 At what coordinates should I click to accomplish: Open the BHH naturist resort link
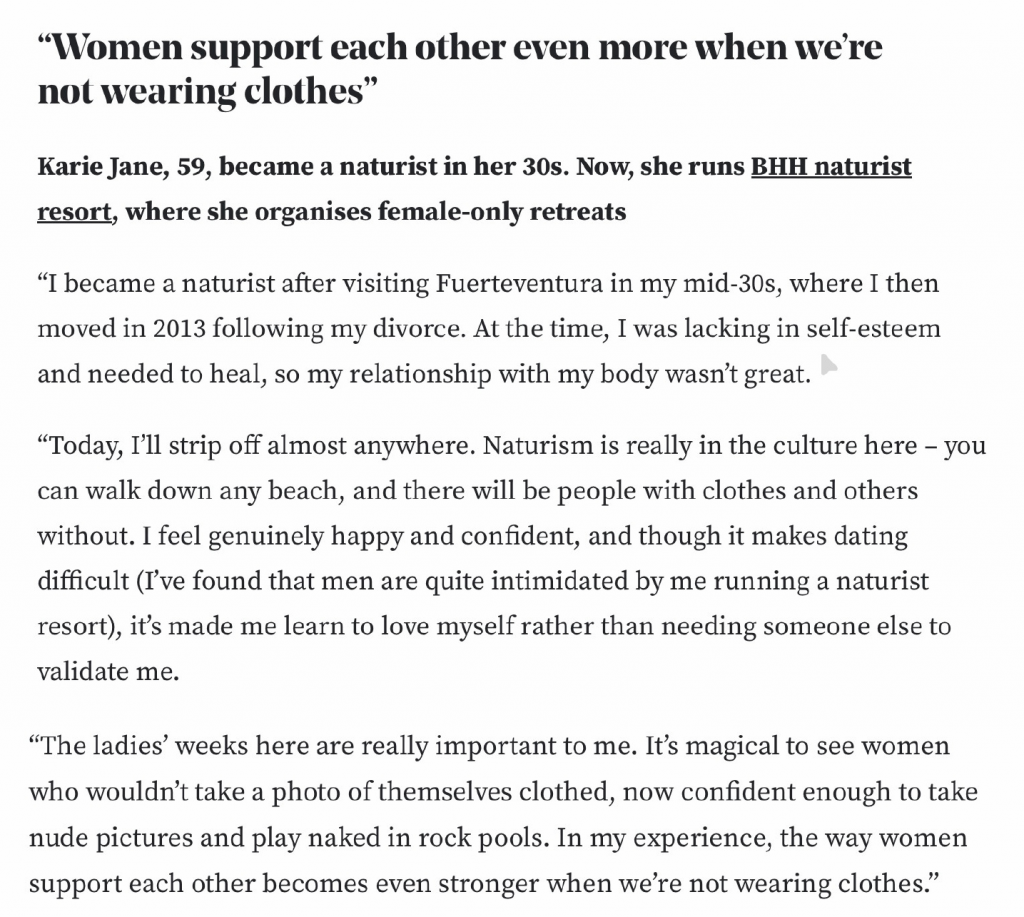[x=831, y=167]
